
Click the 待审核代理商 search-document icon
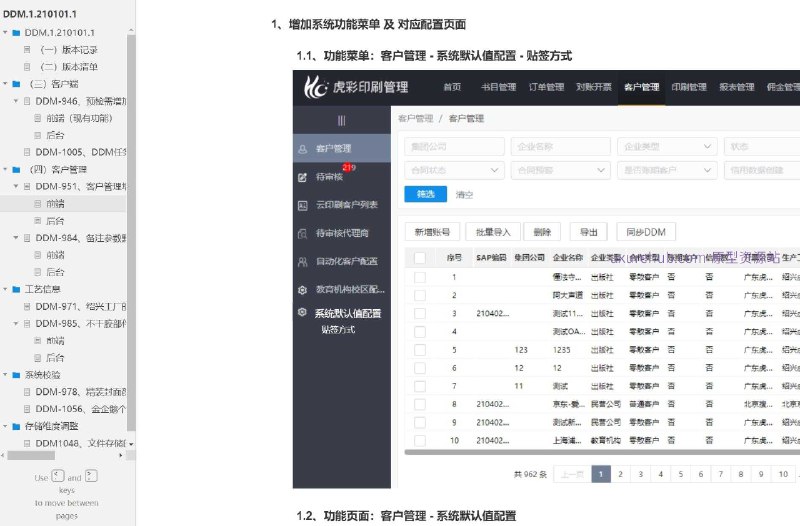[x=303, y=234]
